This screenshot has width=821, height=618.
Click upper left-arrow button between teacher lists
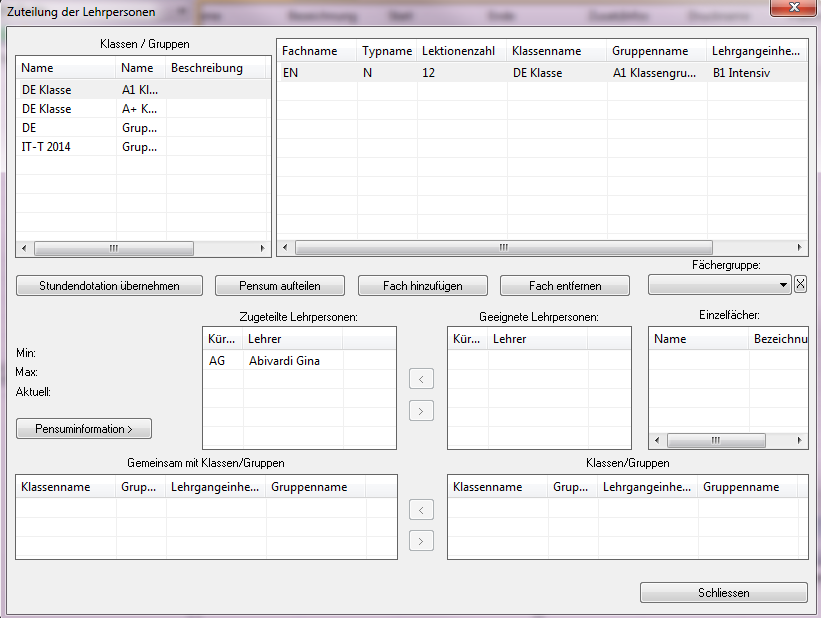pyautogui.click(x=422, y=379)
